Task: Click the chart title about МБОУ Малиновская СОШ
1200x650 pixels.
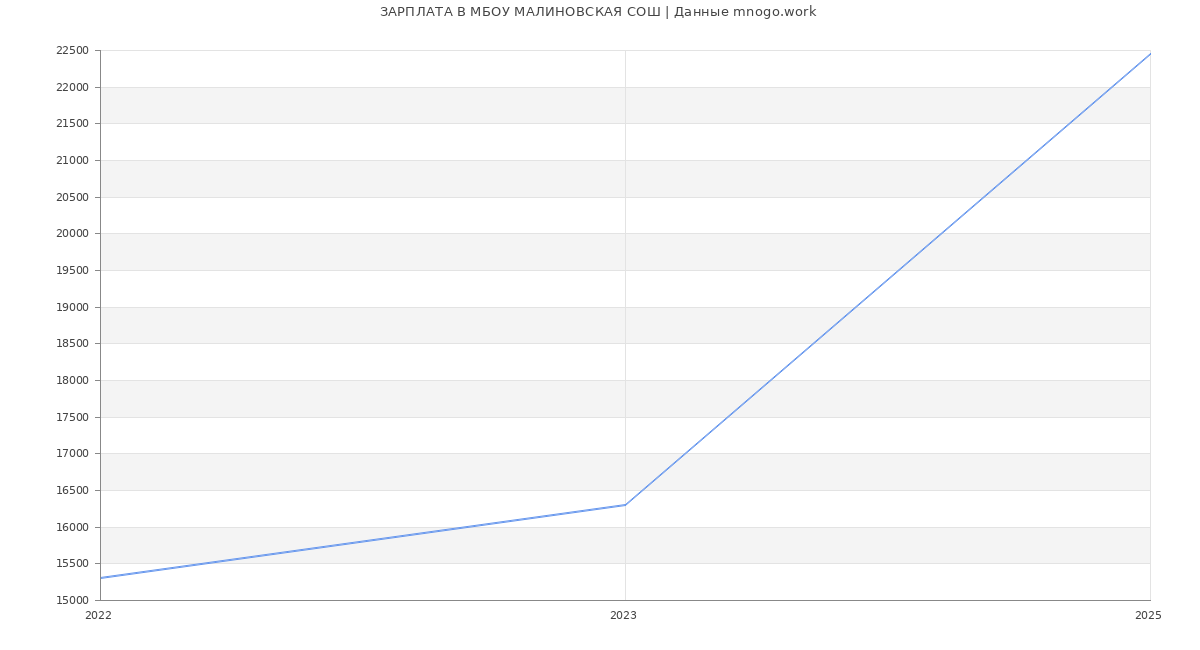Action: click(x=598, y=12)
